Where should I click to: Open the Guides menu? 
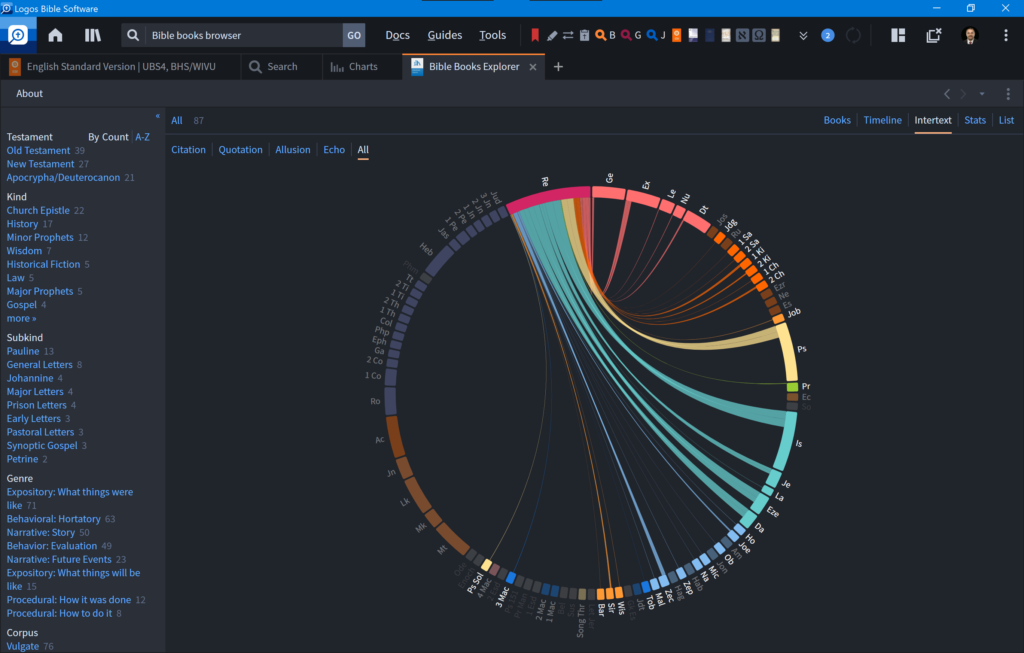[x=445, y=35]
